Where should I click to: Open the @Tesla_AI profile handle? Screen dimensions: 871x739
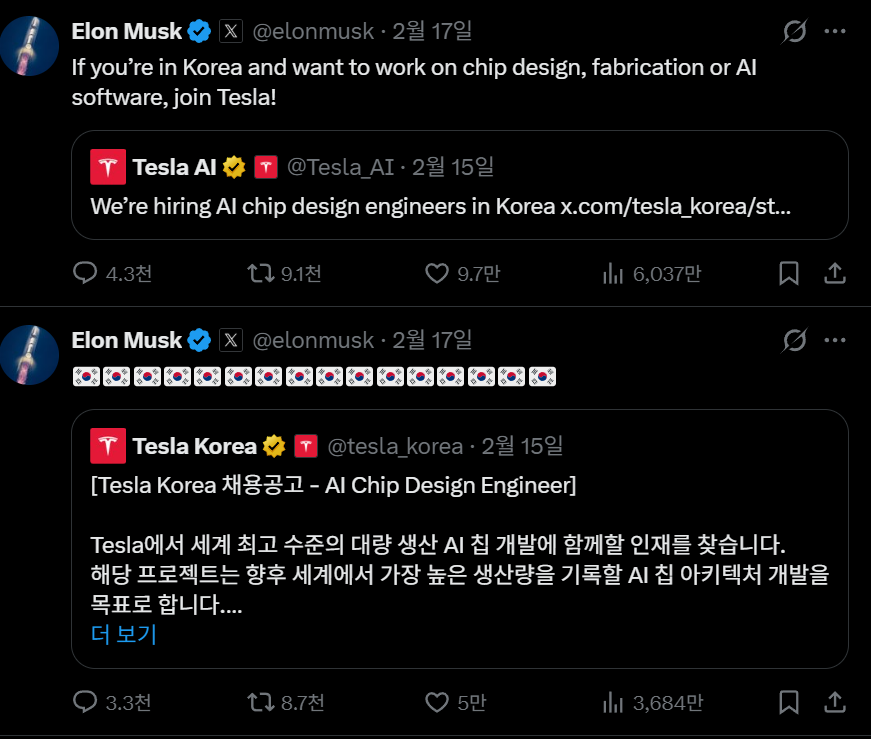[x=340, y=167]
